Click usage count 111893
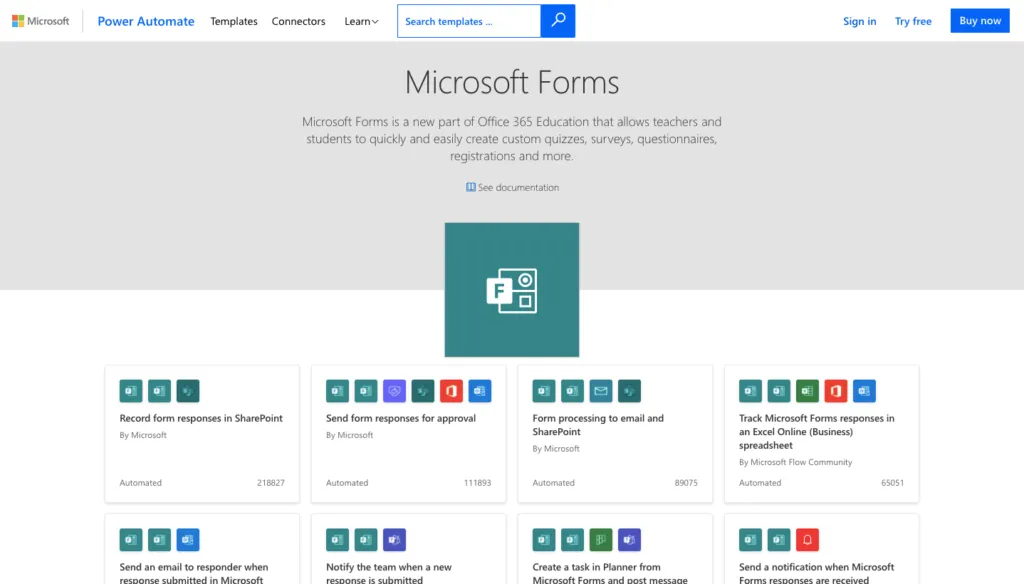The height and width of the screenshot is (584, 1024). pos(477,483)
